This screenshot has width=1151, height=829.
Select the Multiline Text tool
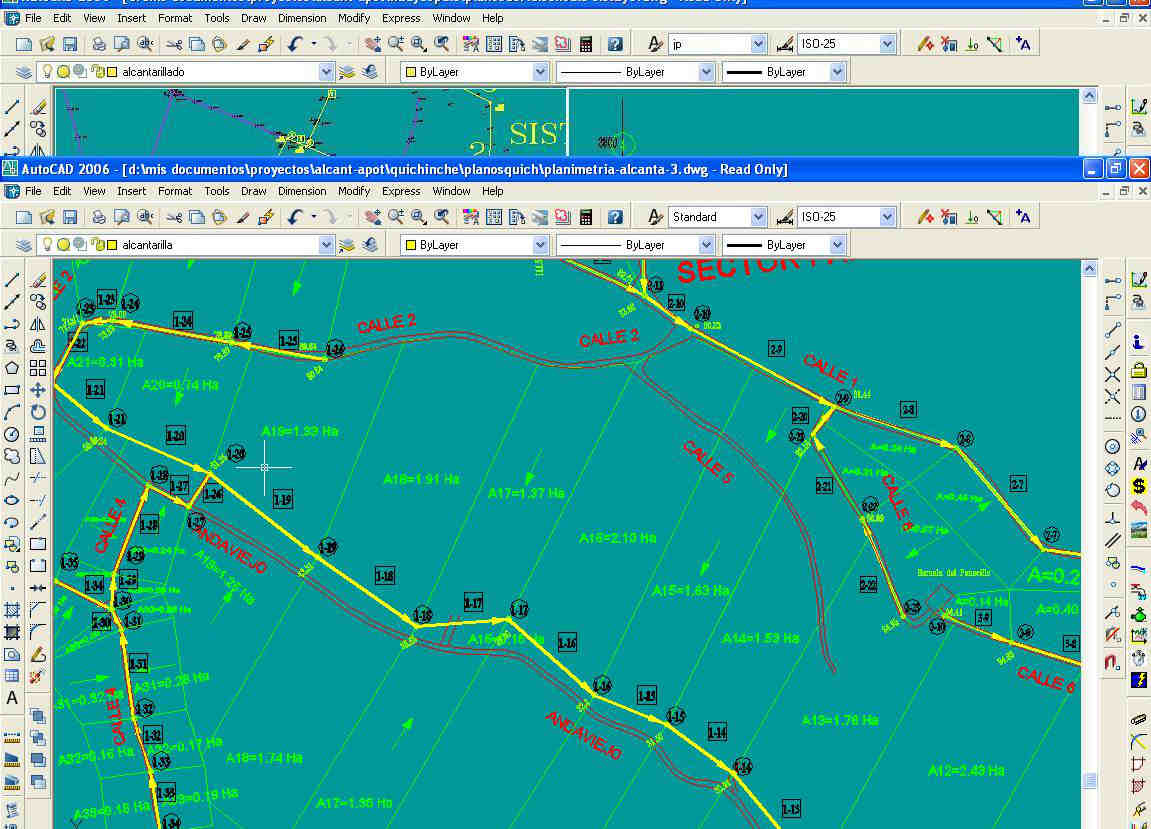tap(13, 698)
